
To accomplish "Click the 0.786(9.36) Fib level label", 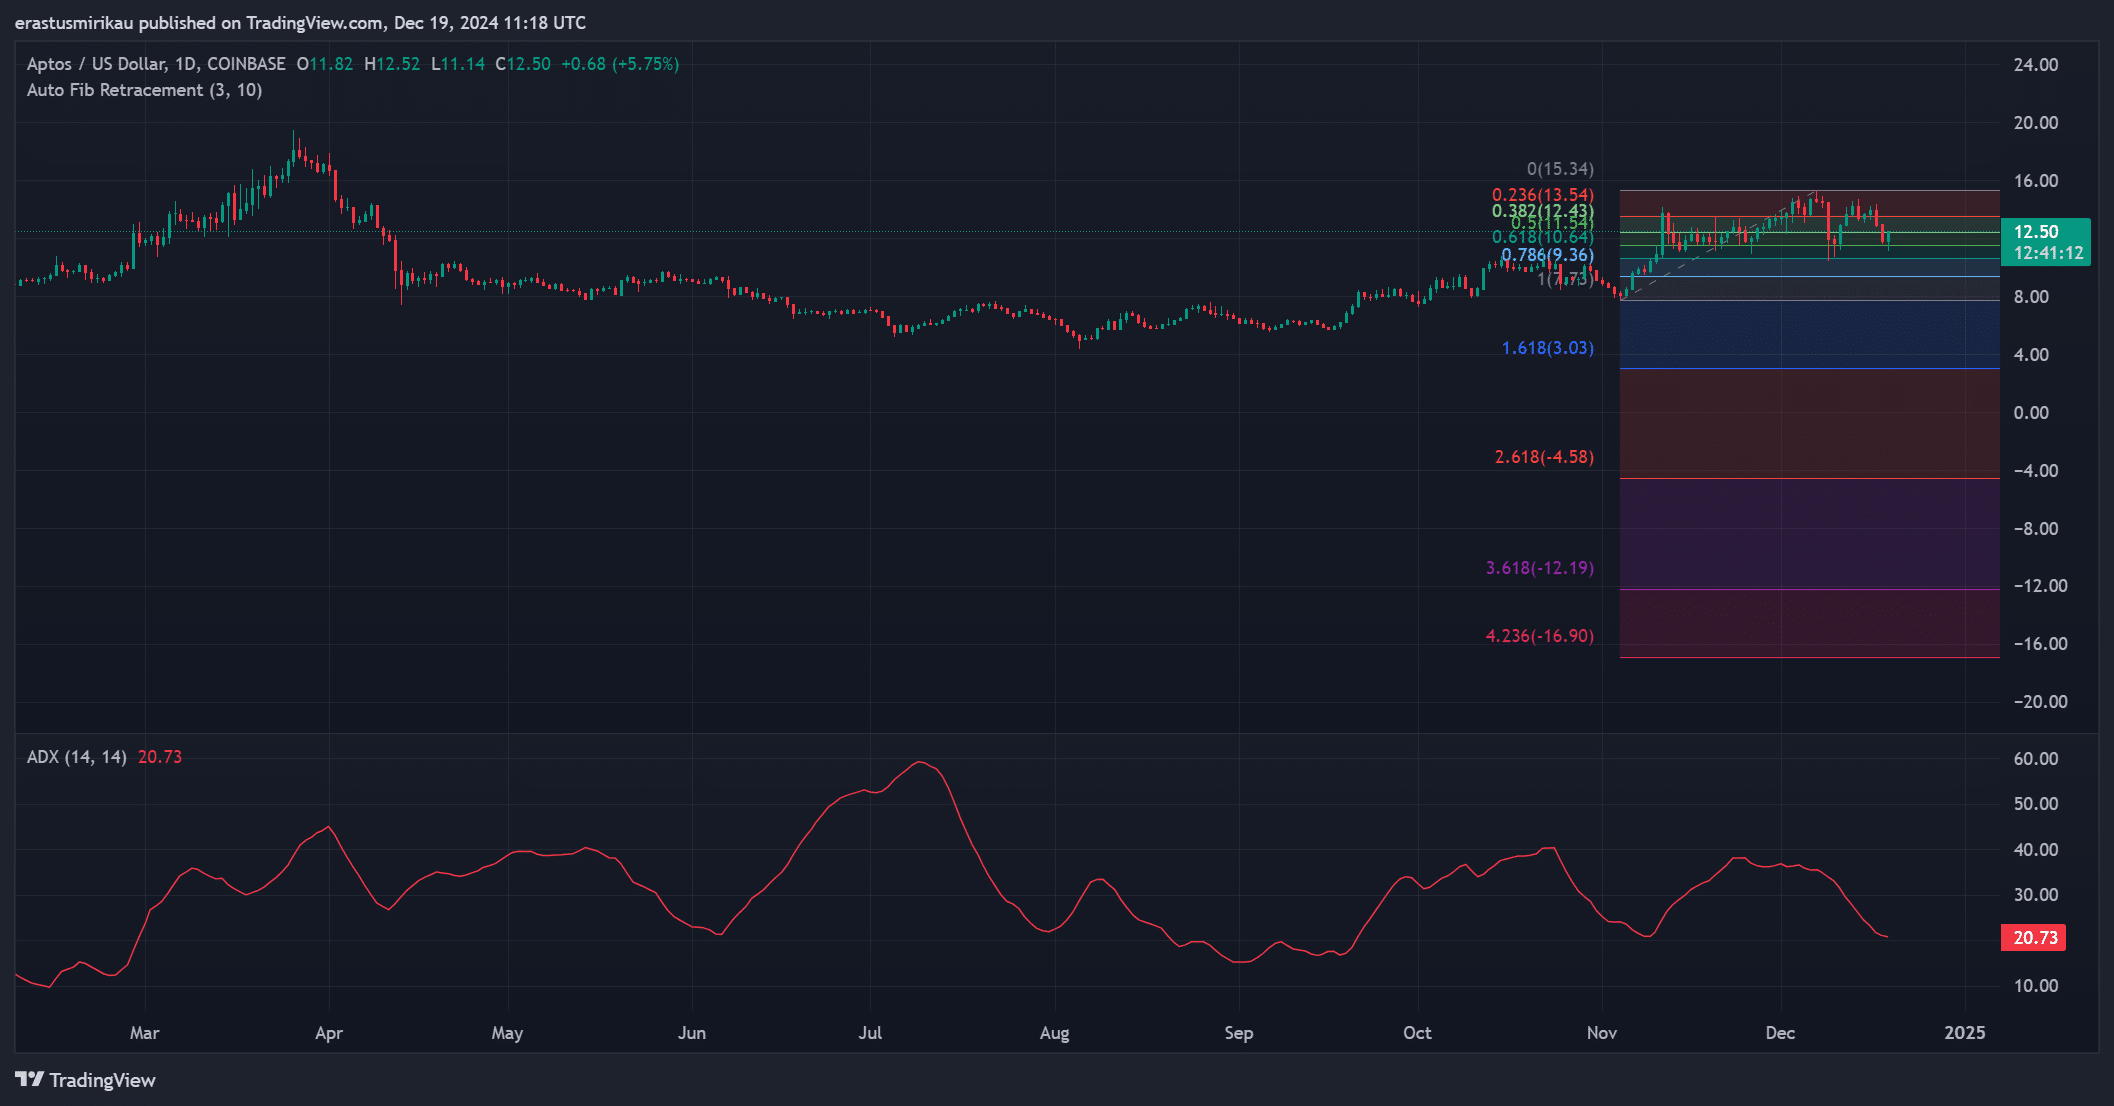I will [1548, 255].
